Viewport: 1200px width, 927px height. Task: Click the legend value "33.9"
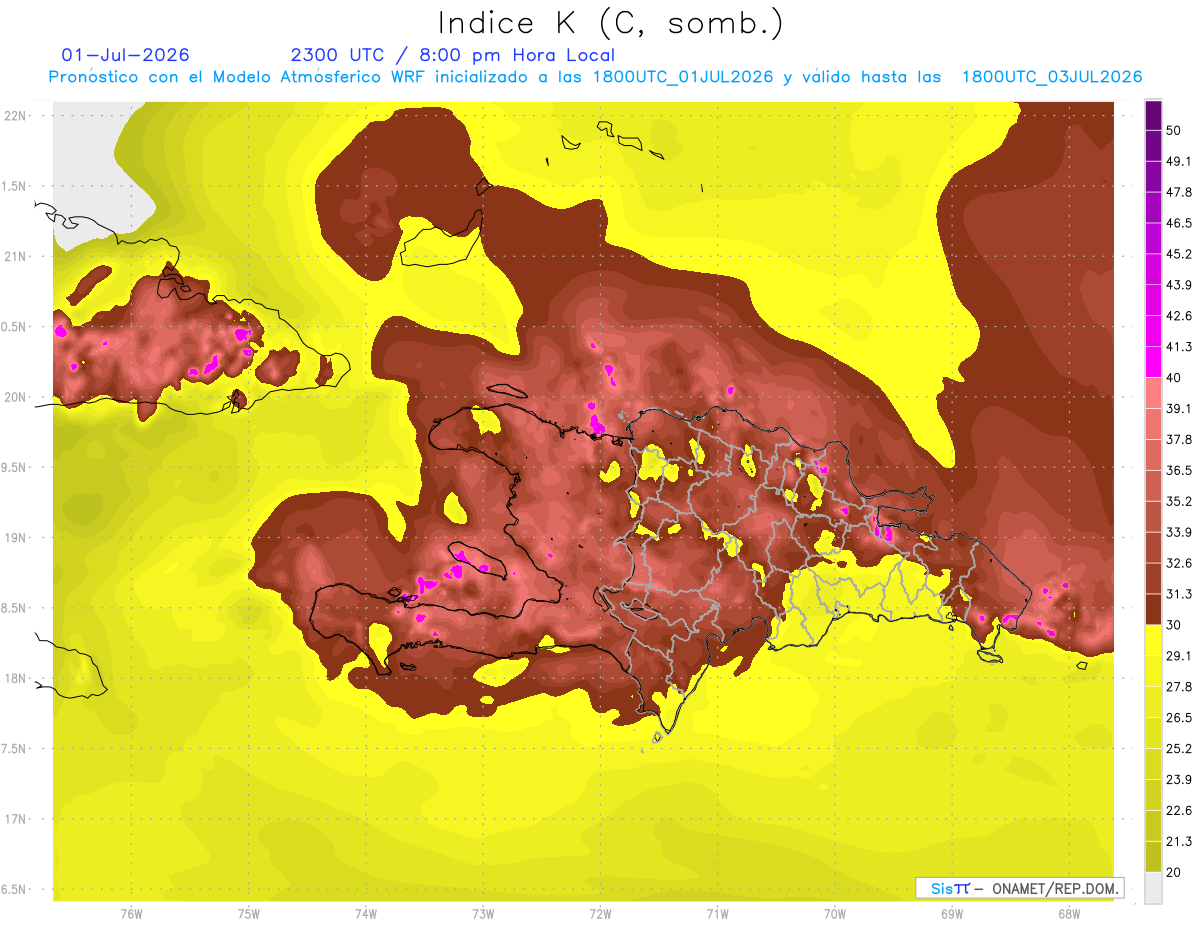[1179, 532]
